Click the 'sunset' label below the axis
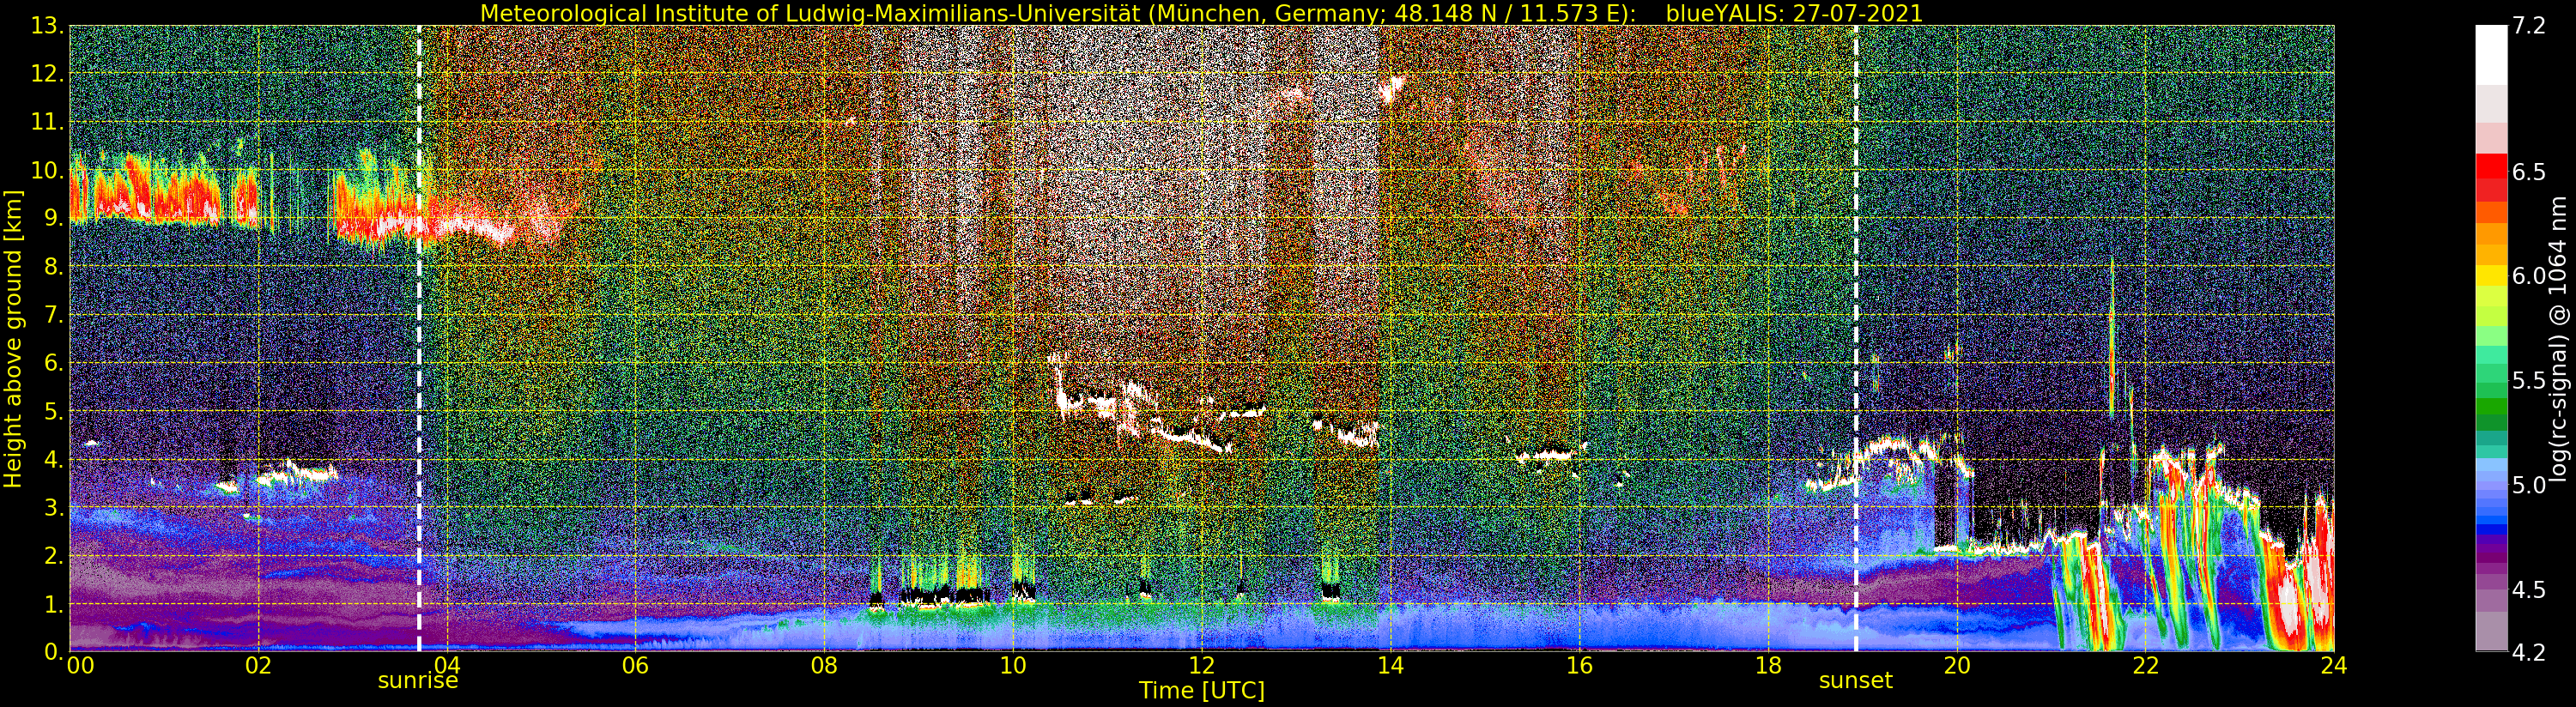The image size is (2576, 707). pyautogui.click(x=1855, y=681)
